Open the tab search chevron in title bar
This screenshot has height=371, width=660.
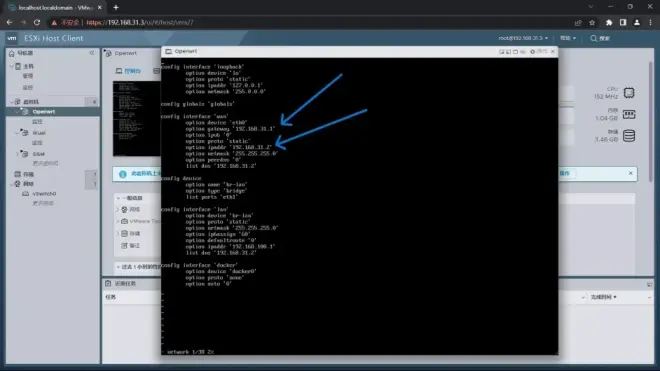[x=591, y=7]
